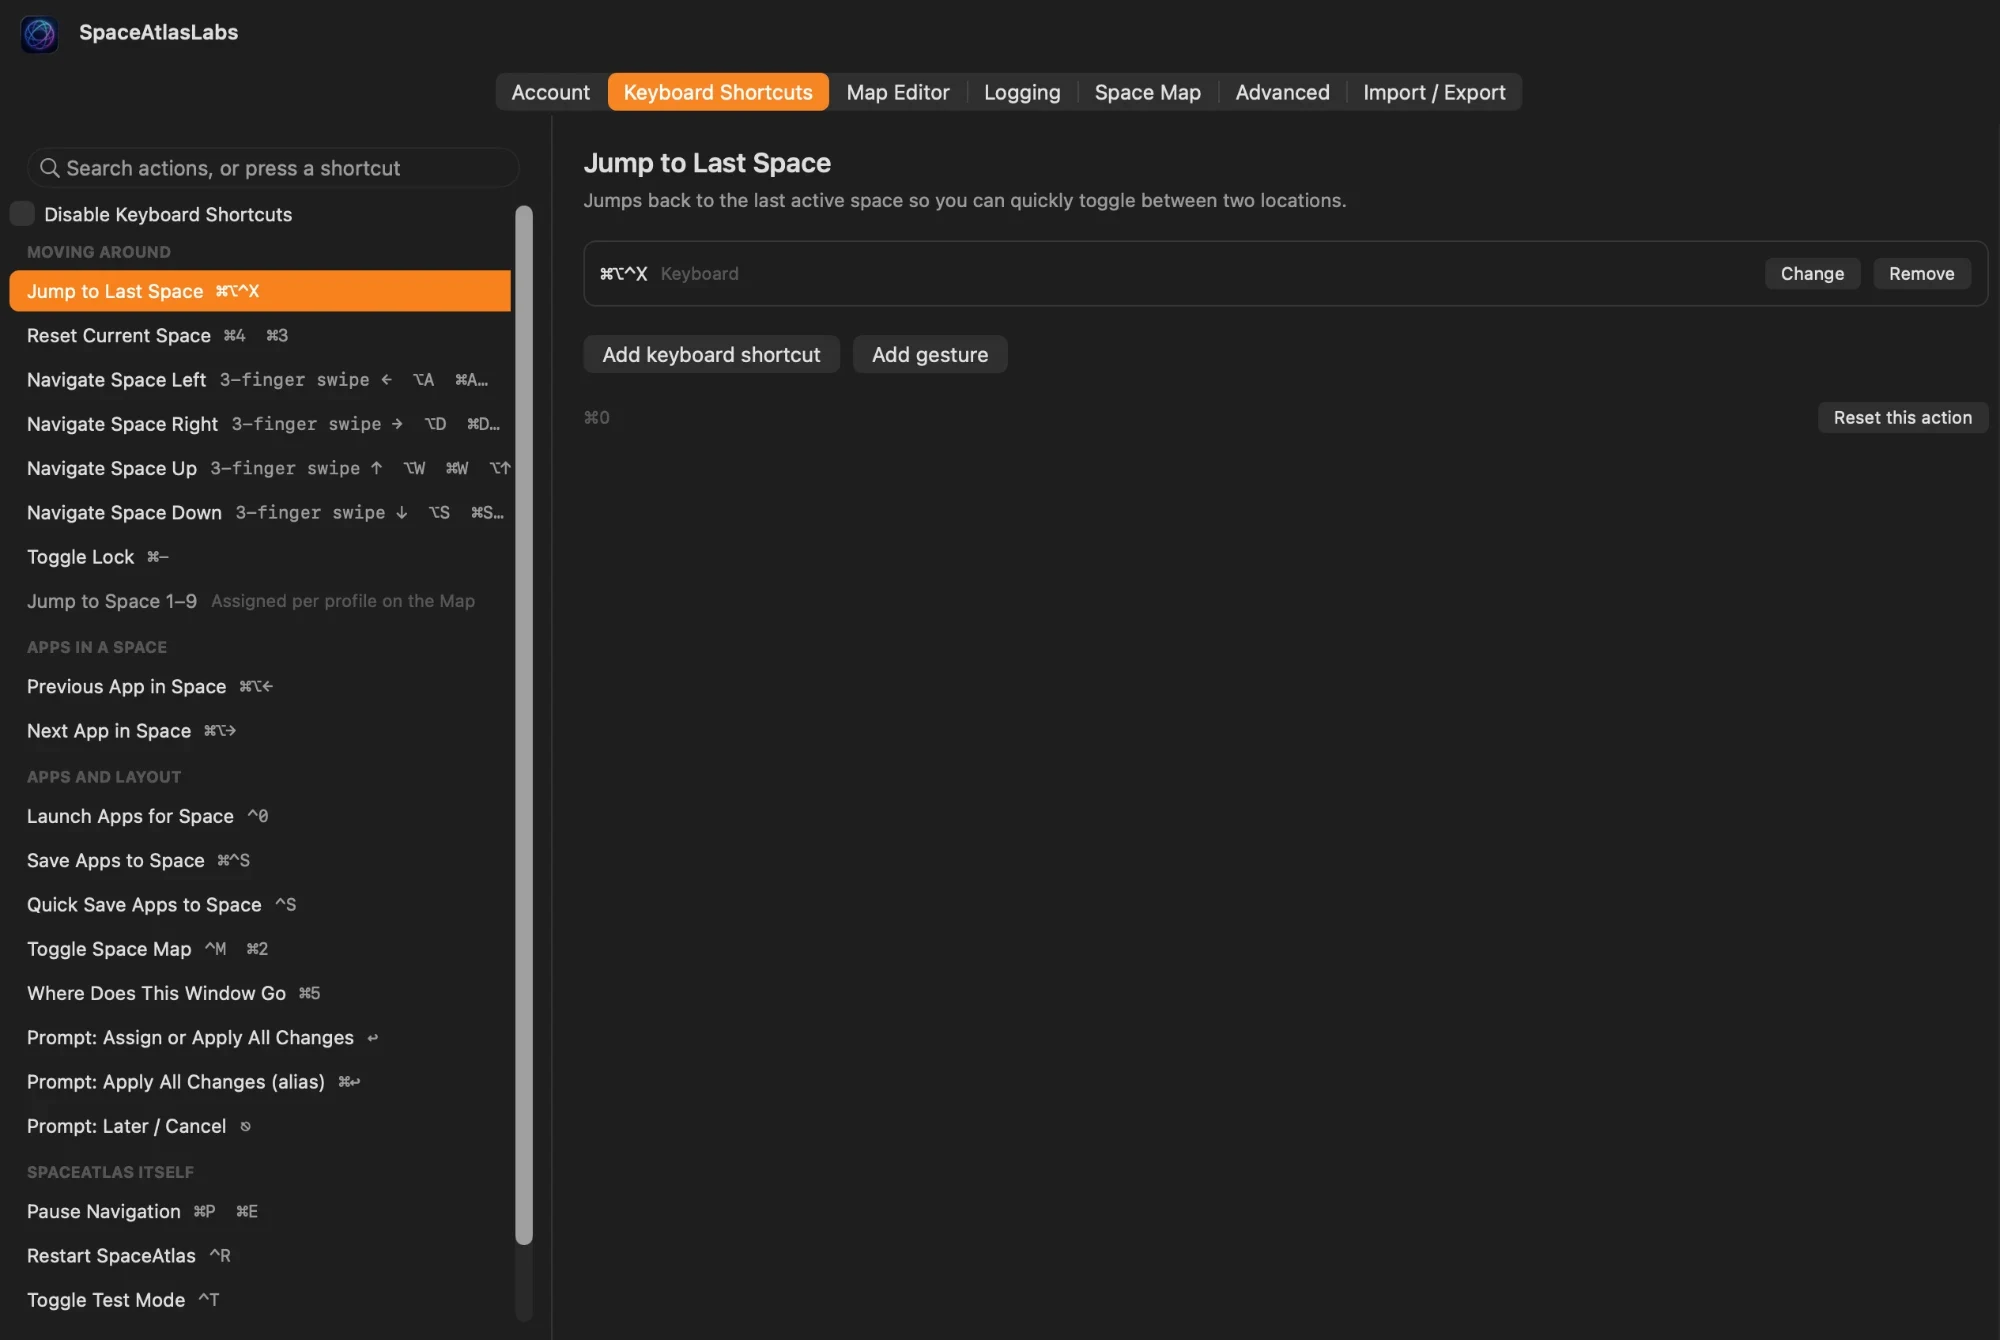Open the Logging tab
Screen dimensions: 2000x1340
(1022, 92)
